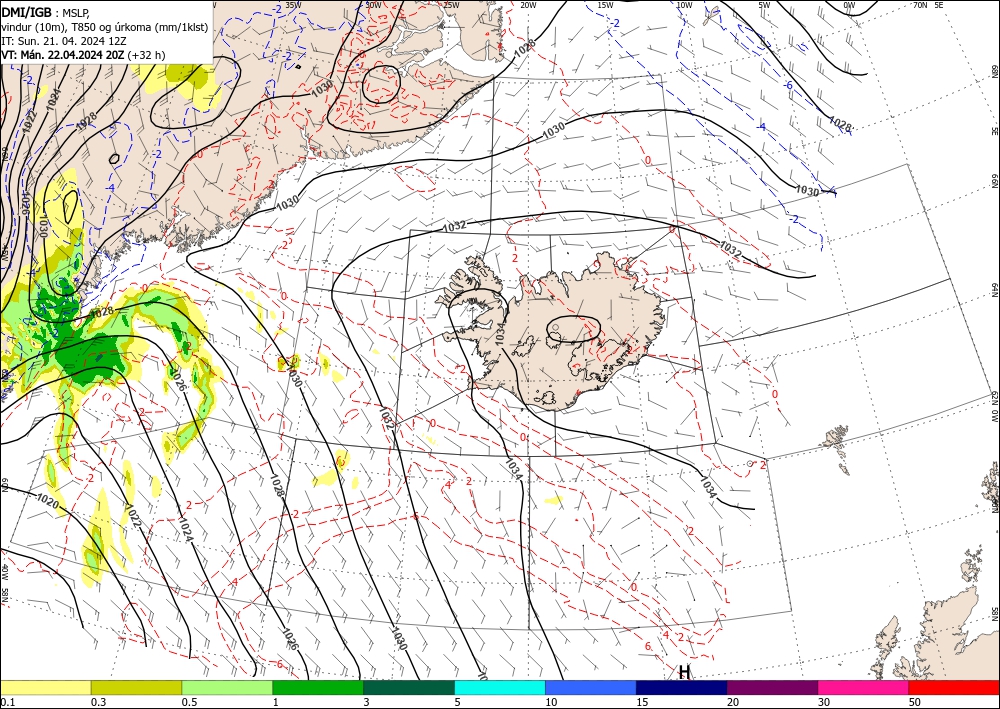The height and width of the screenshot is (709, 1000).
Task: Click the legend value "10"
Action: (x=551, y=702)
